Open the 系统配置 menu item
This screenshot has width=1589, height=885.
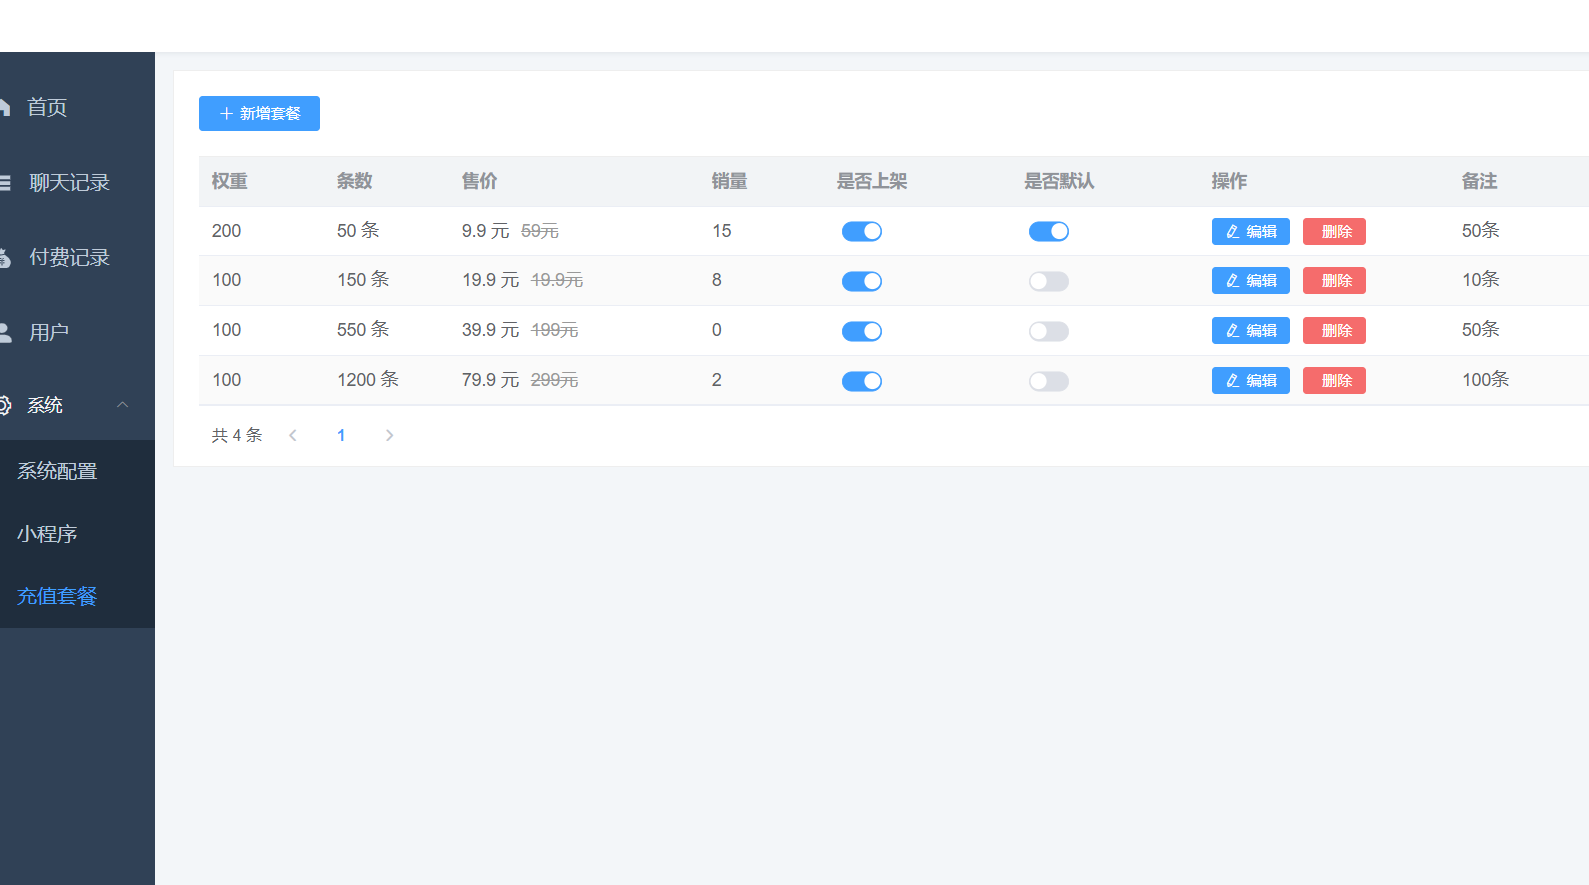point(57,471)
